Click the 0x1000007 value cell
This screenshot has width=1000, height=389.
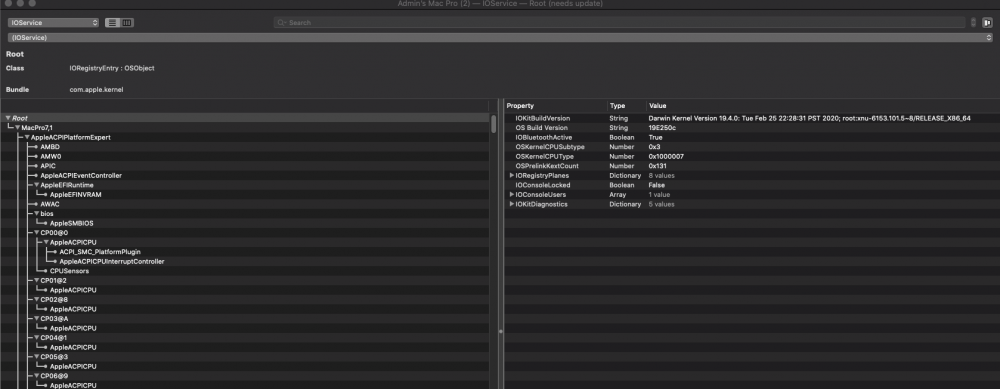pyautogui.click(x=666, y=156)
